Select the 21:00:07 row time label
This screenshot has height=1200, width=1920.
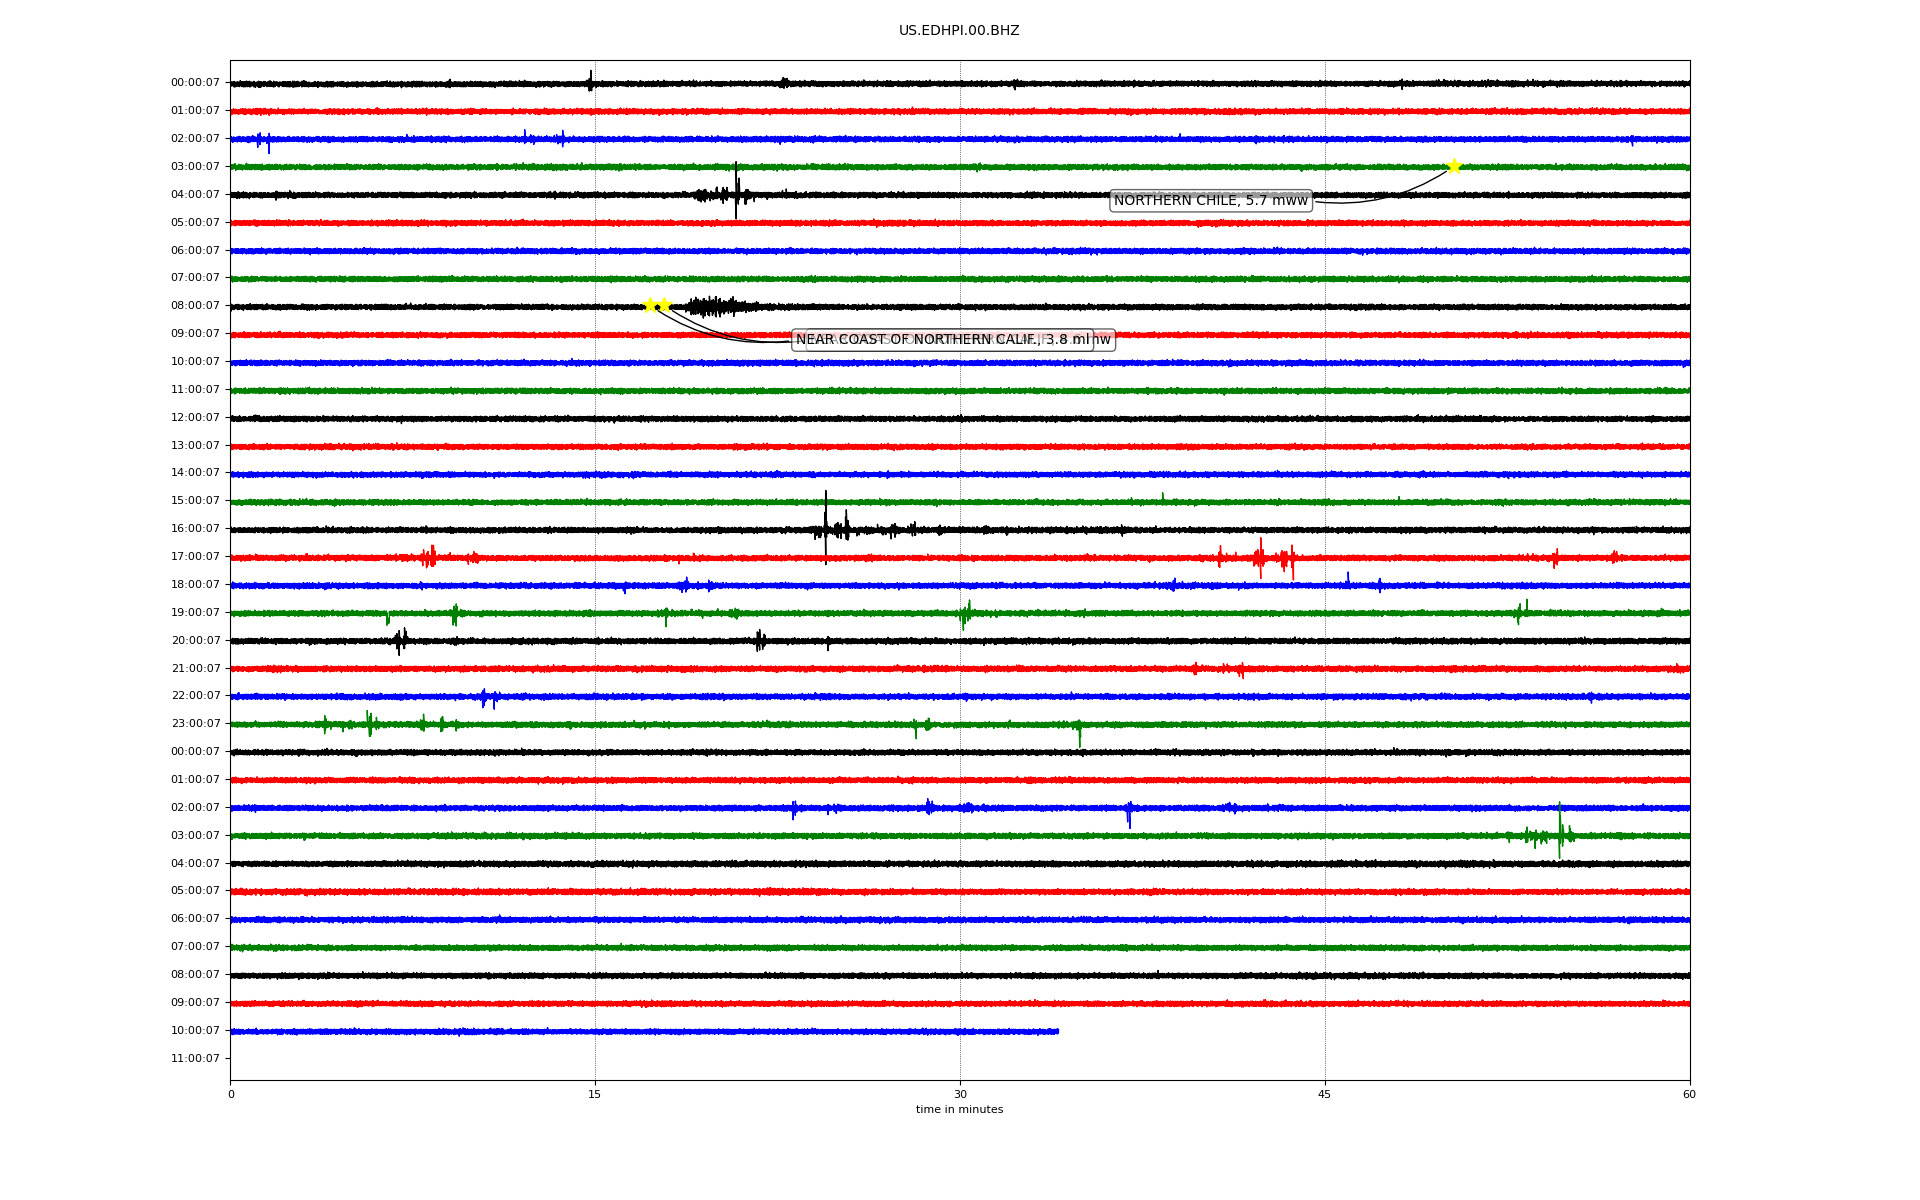[195, 669]
